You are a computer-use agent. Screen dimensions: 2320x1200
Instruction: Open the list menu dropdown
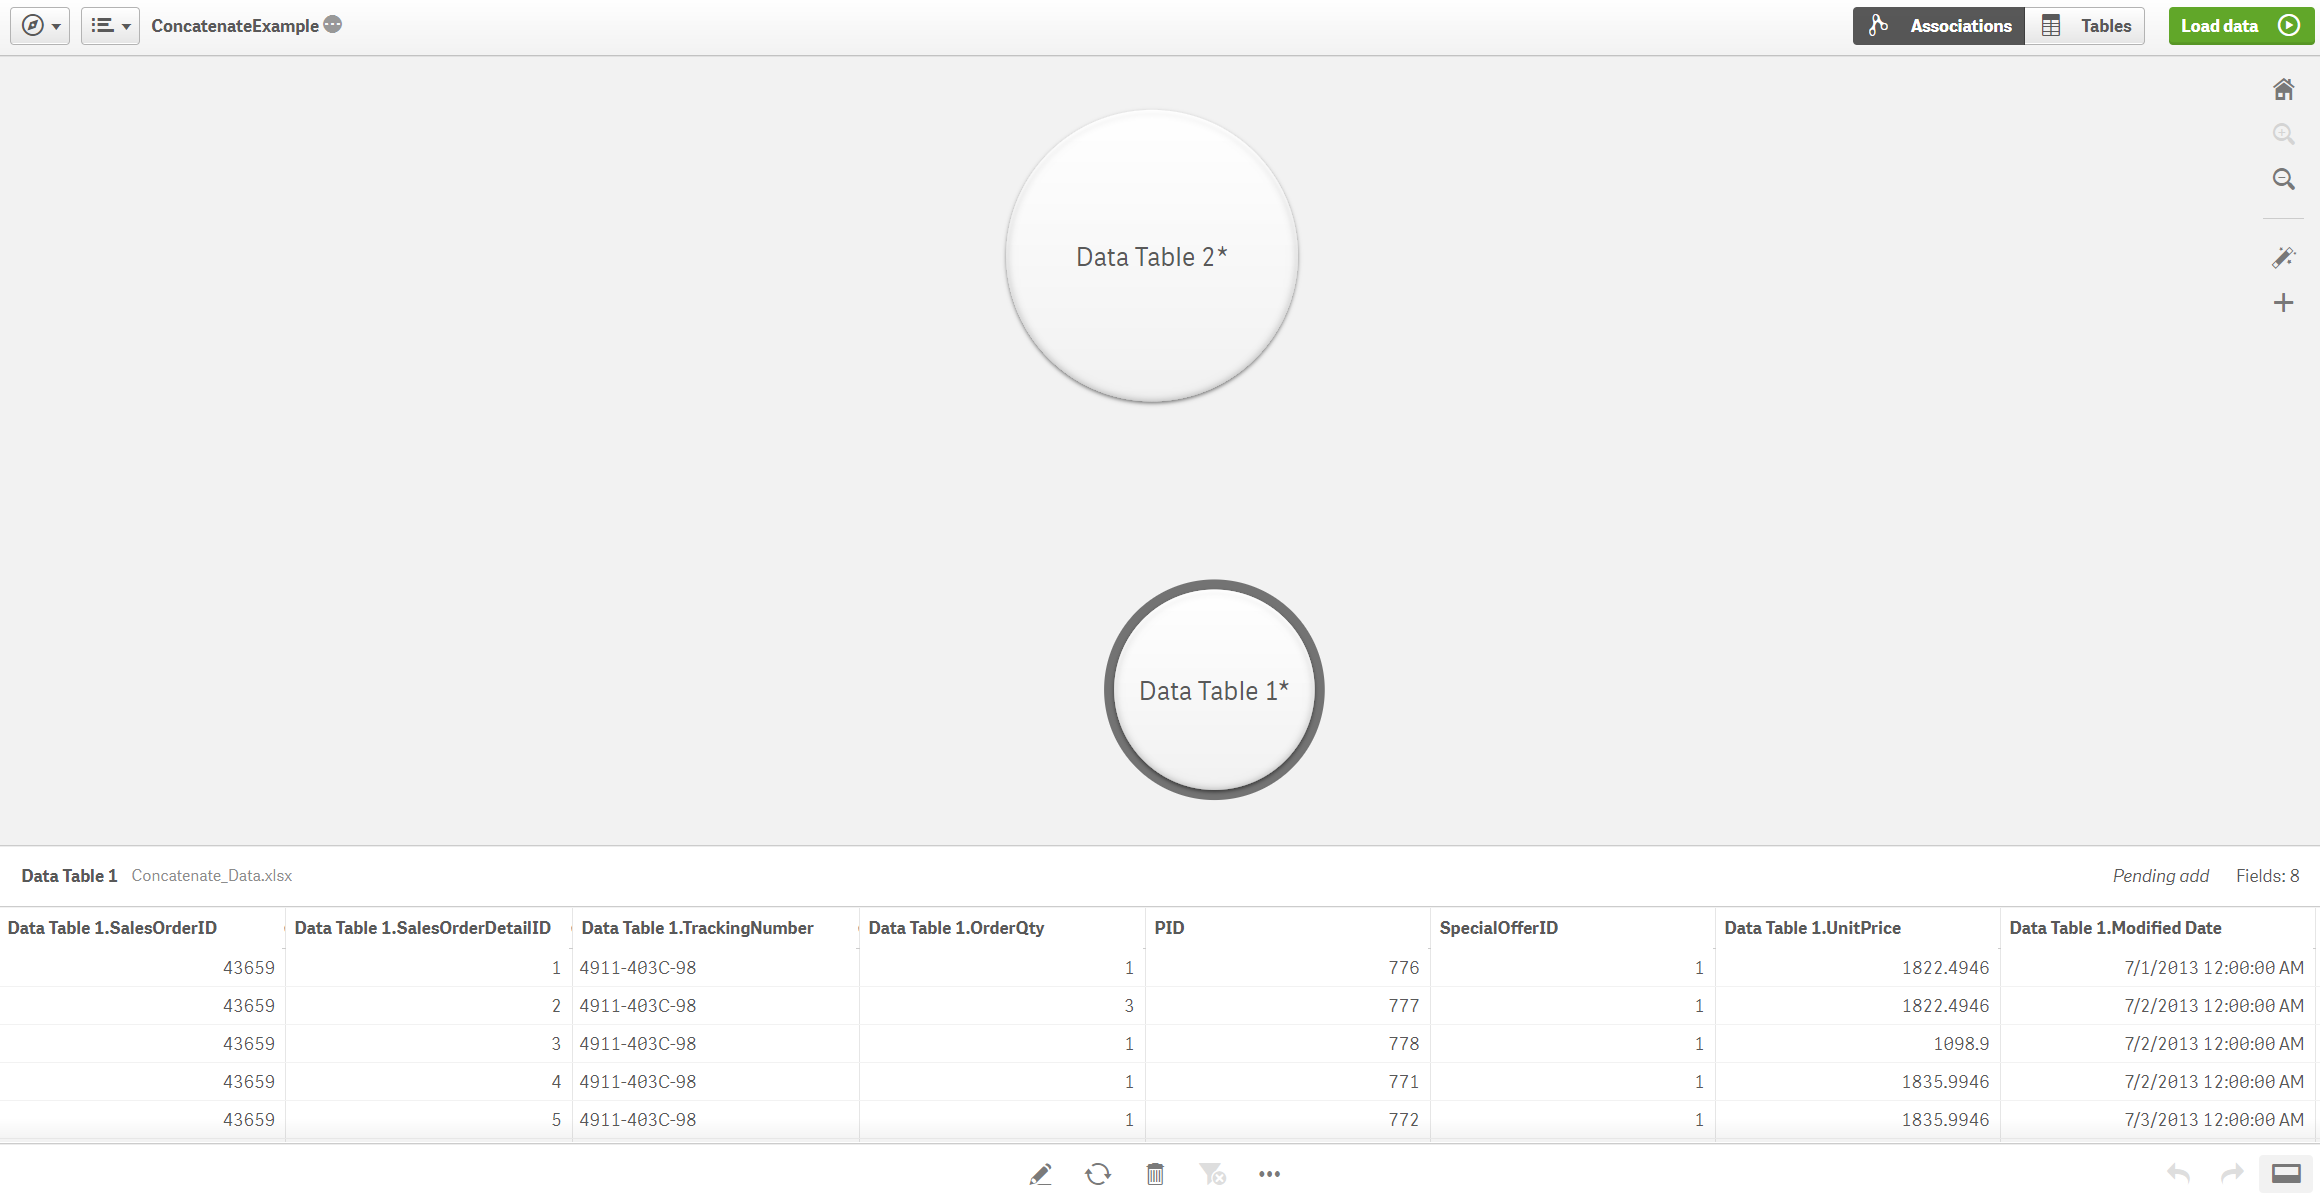[110, 26]
